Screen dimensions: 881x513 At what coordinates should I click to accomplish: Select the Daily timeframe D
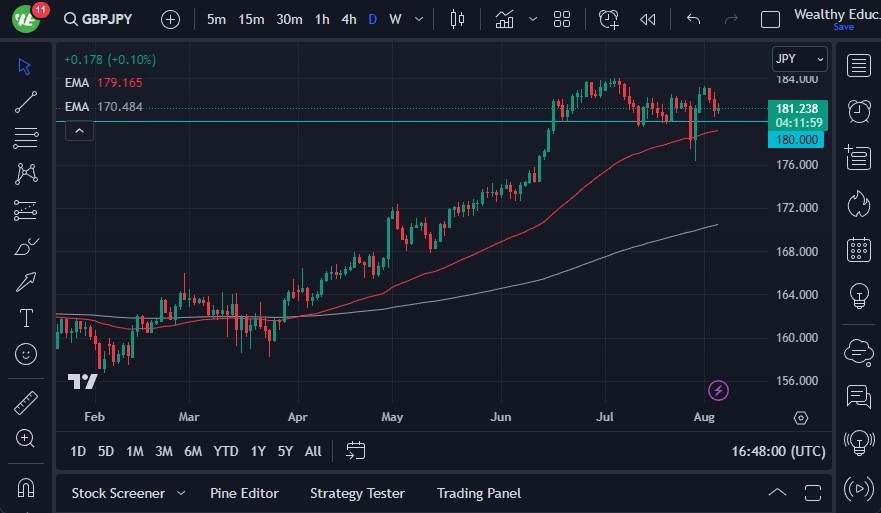(372, 19)
